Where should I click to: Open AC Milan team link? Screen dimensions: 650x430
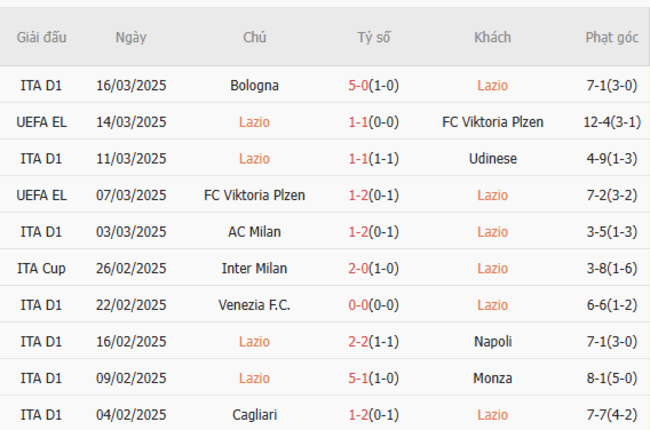(x=254, y=232)
